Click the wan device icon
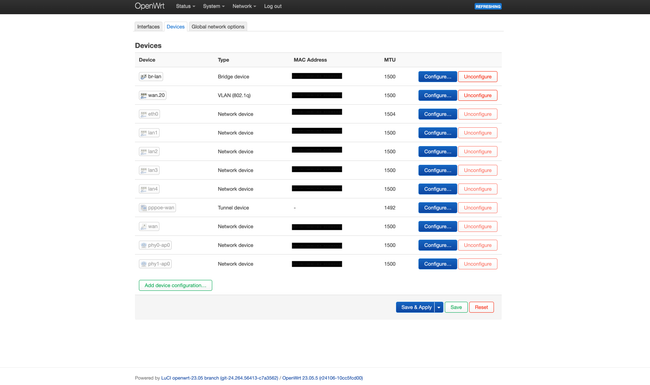 (143, 227)
